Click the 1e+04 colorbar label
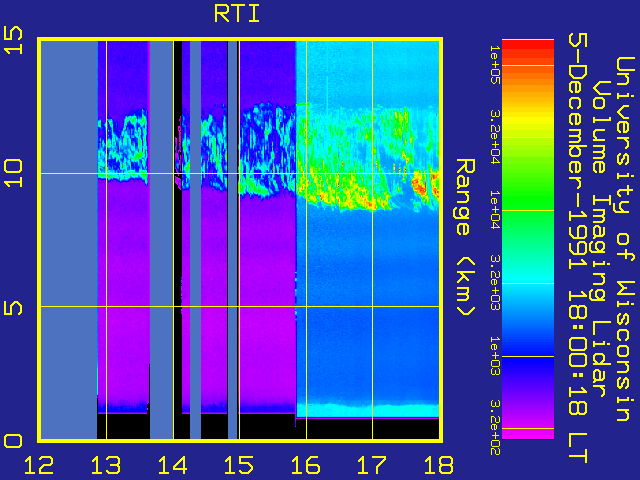Viewport: 640px width, 480px height. [x=495, y=209]
